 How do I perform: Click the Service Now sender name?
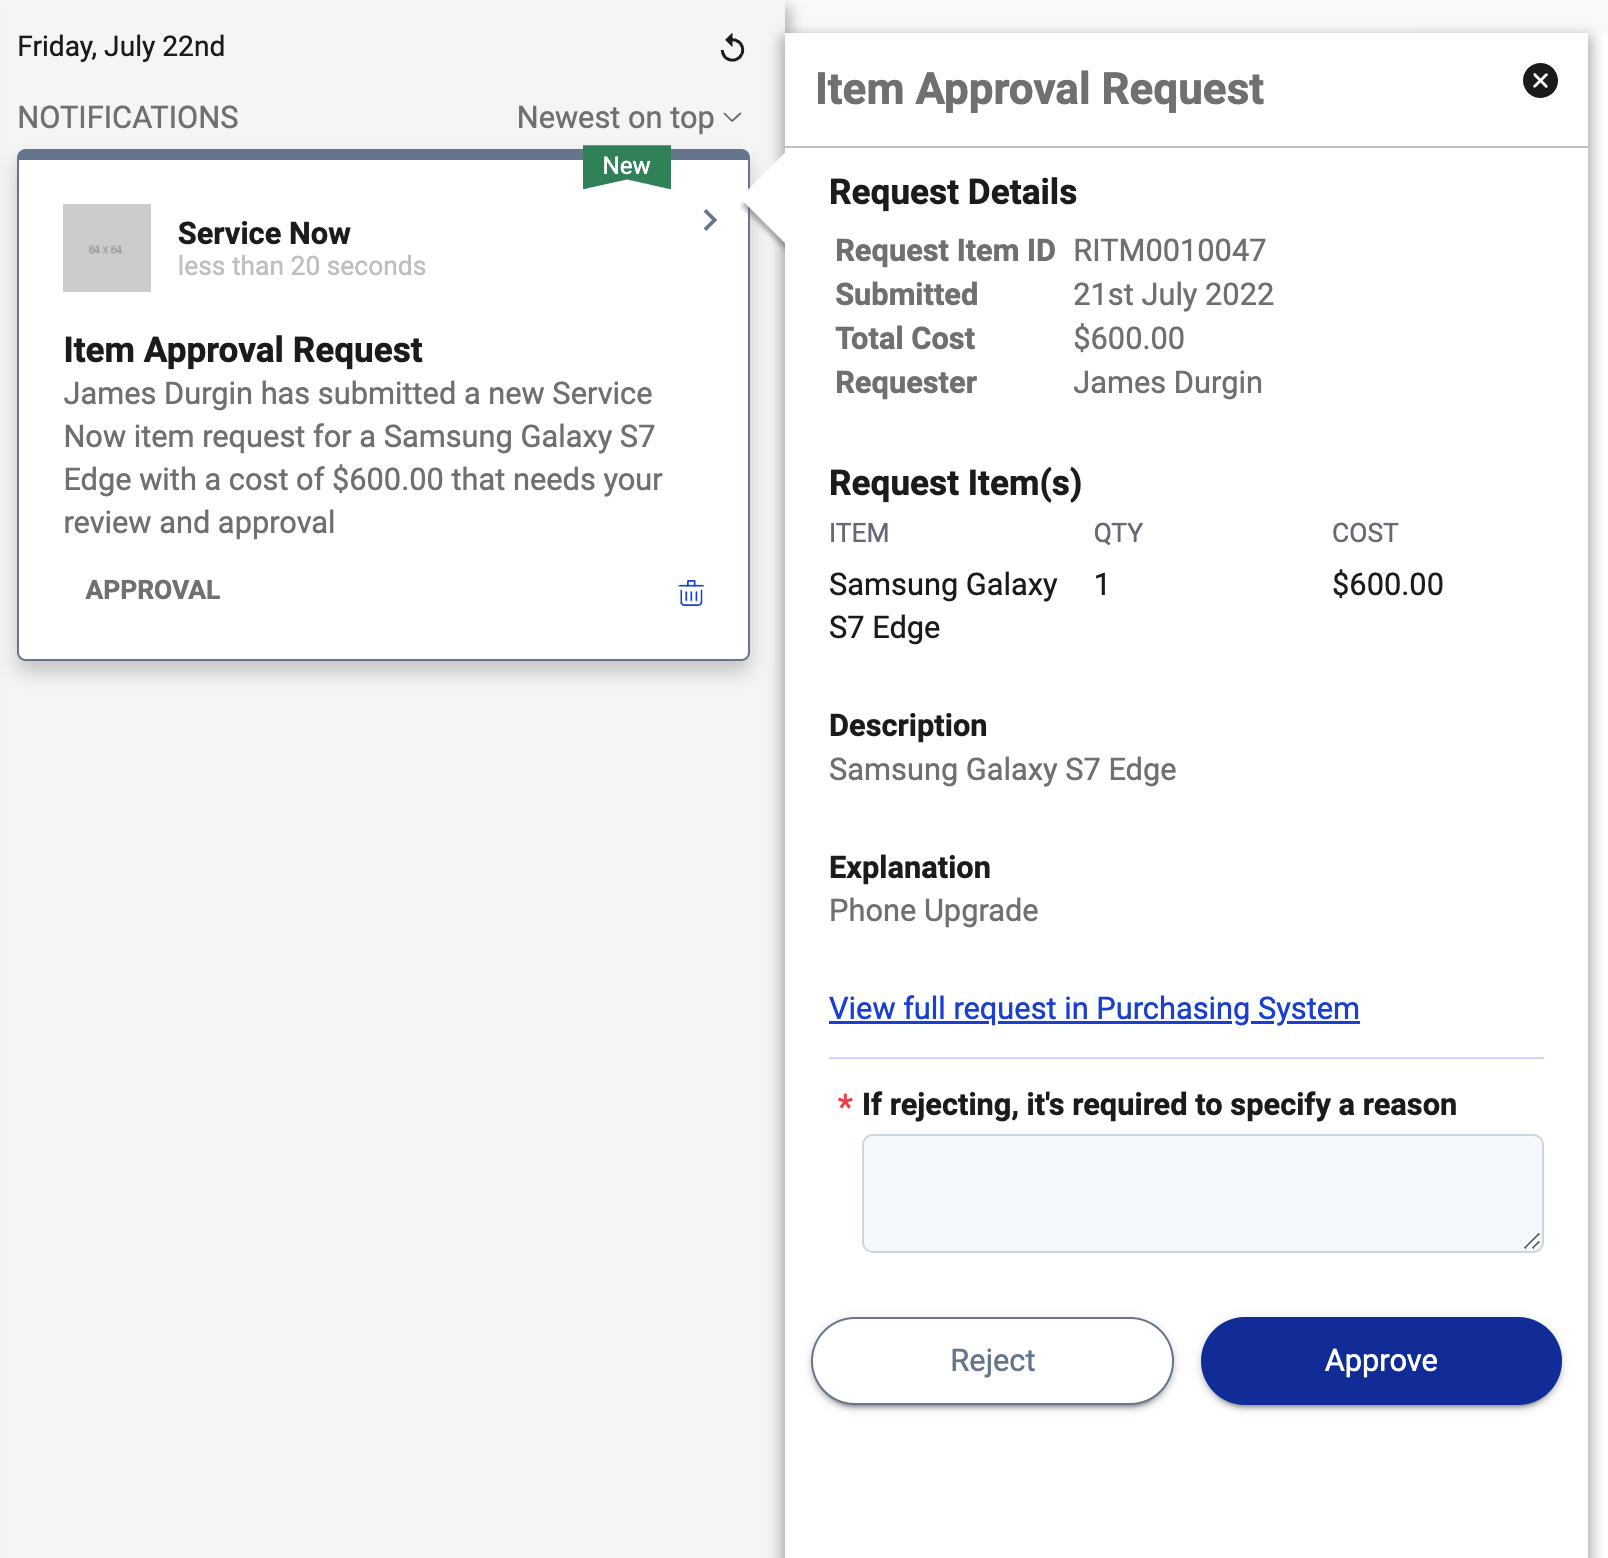pyautogui.click(x=264, y=233)
